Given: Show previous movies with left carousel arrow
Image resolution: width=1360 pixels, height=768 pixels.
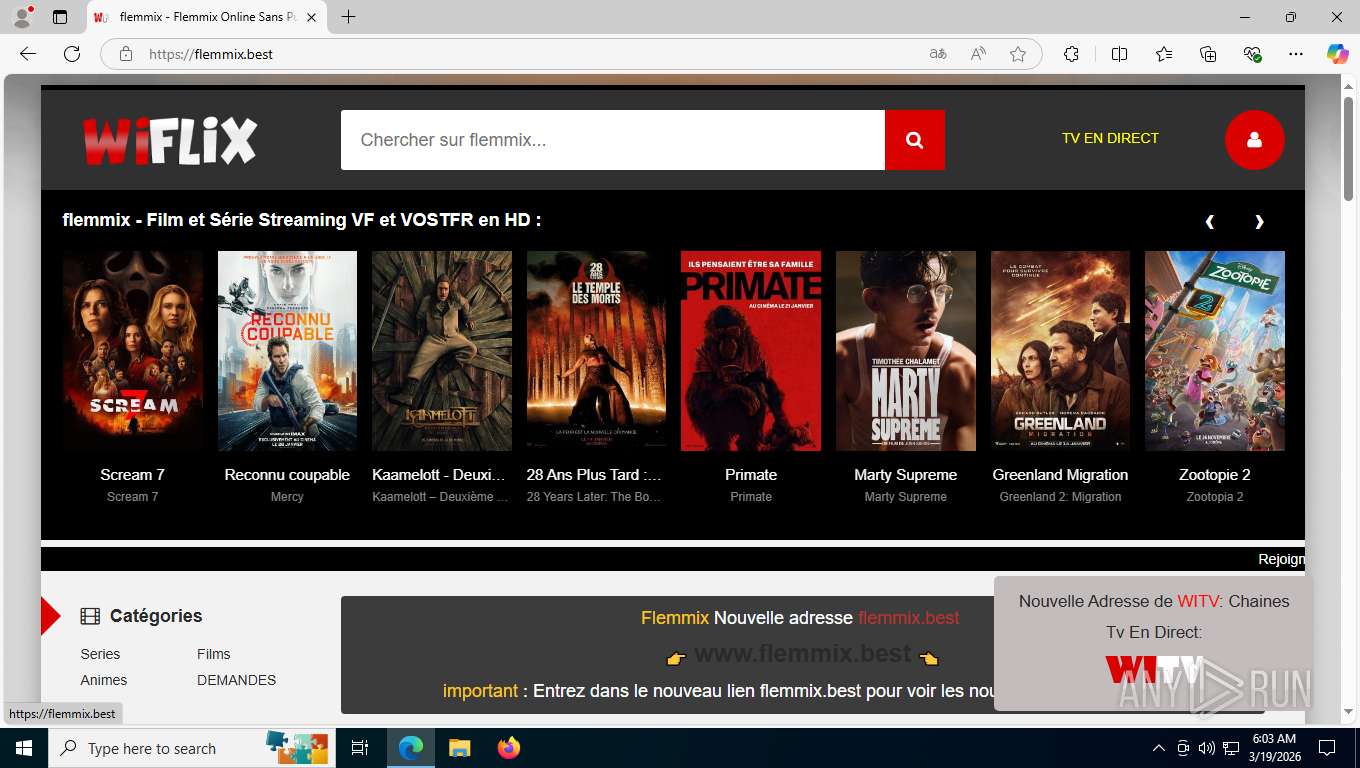Looking at the screenshot, I should [x=1210, y=222].
